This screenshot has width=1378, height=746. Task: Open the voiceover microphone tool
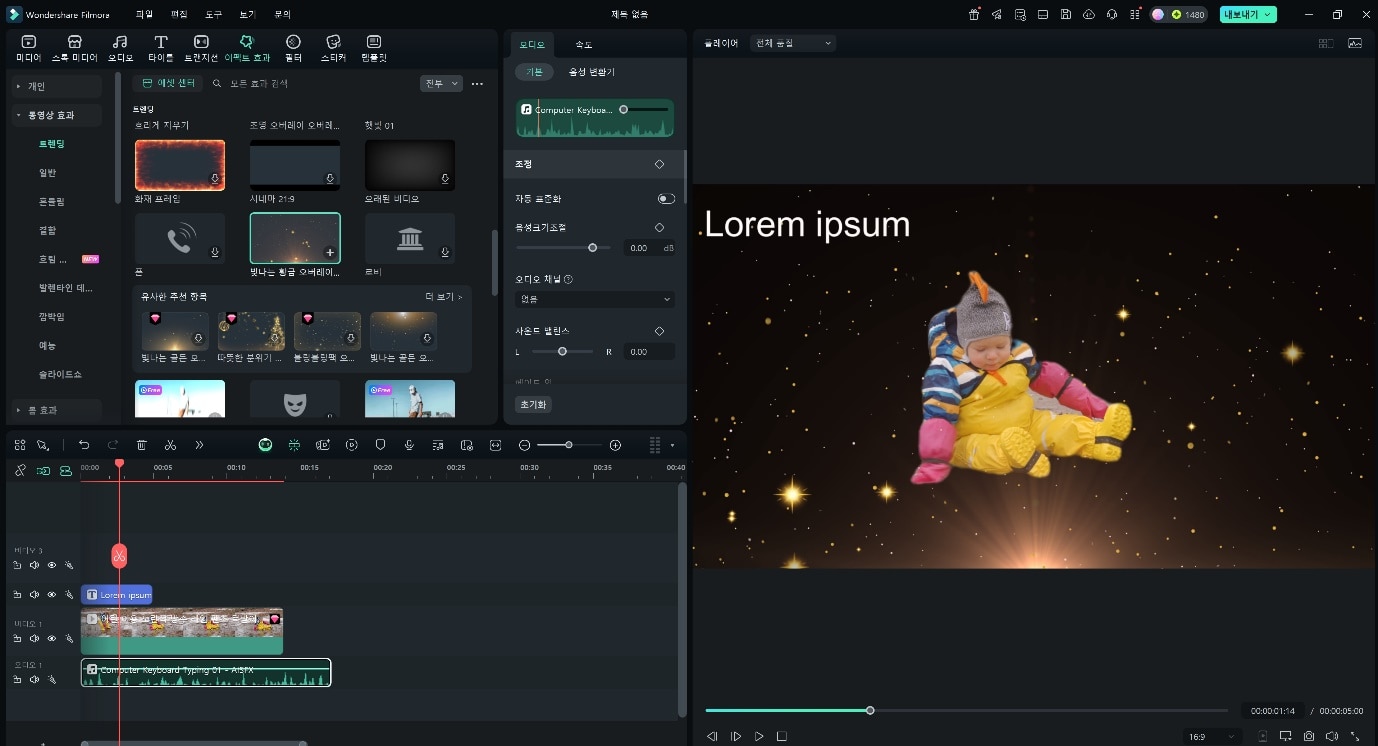(409, 445)
